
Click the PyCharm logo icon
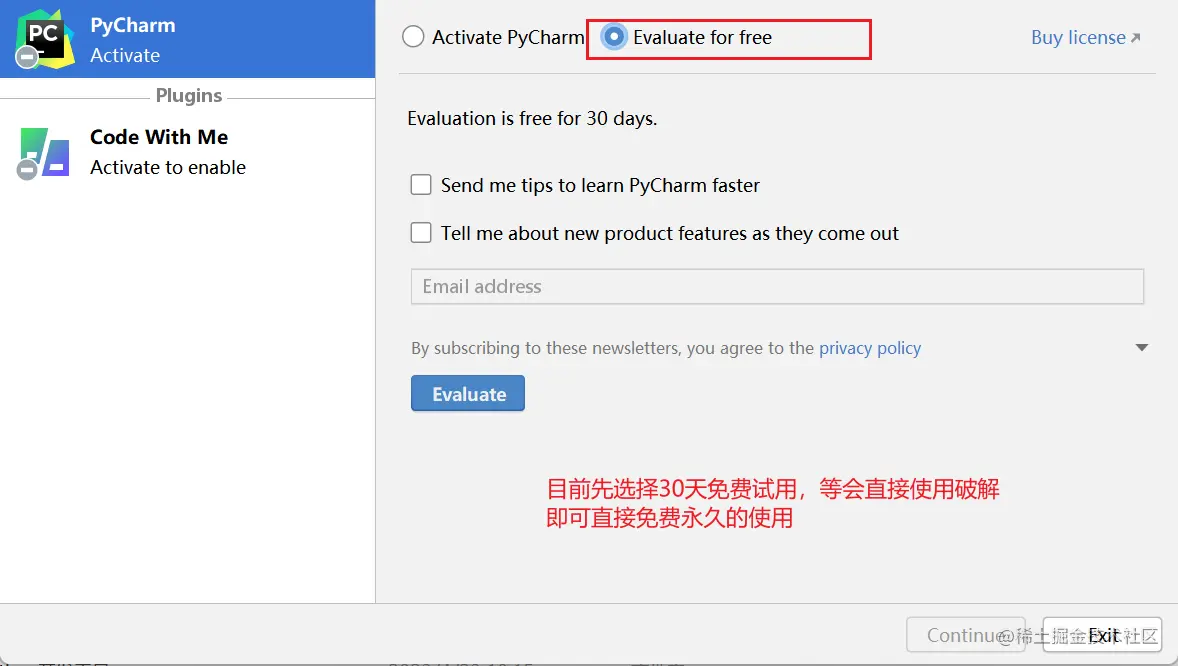46,38
